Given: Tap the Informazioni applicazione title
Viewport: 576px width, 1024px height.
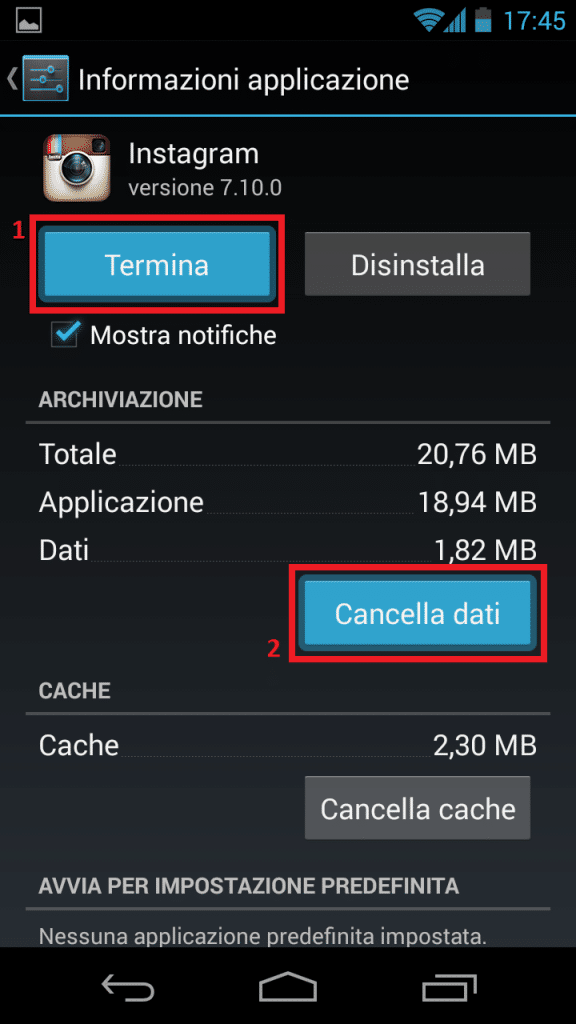Looking at the screenshot, I should pos(244,80).
